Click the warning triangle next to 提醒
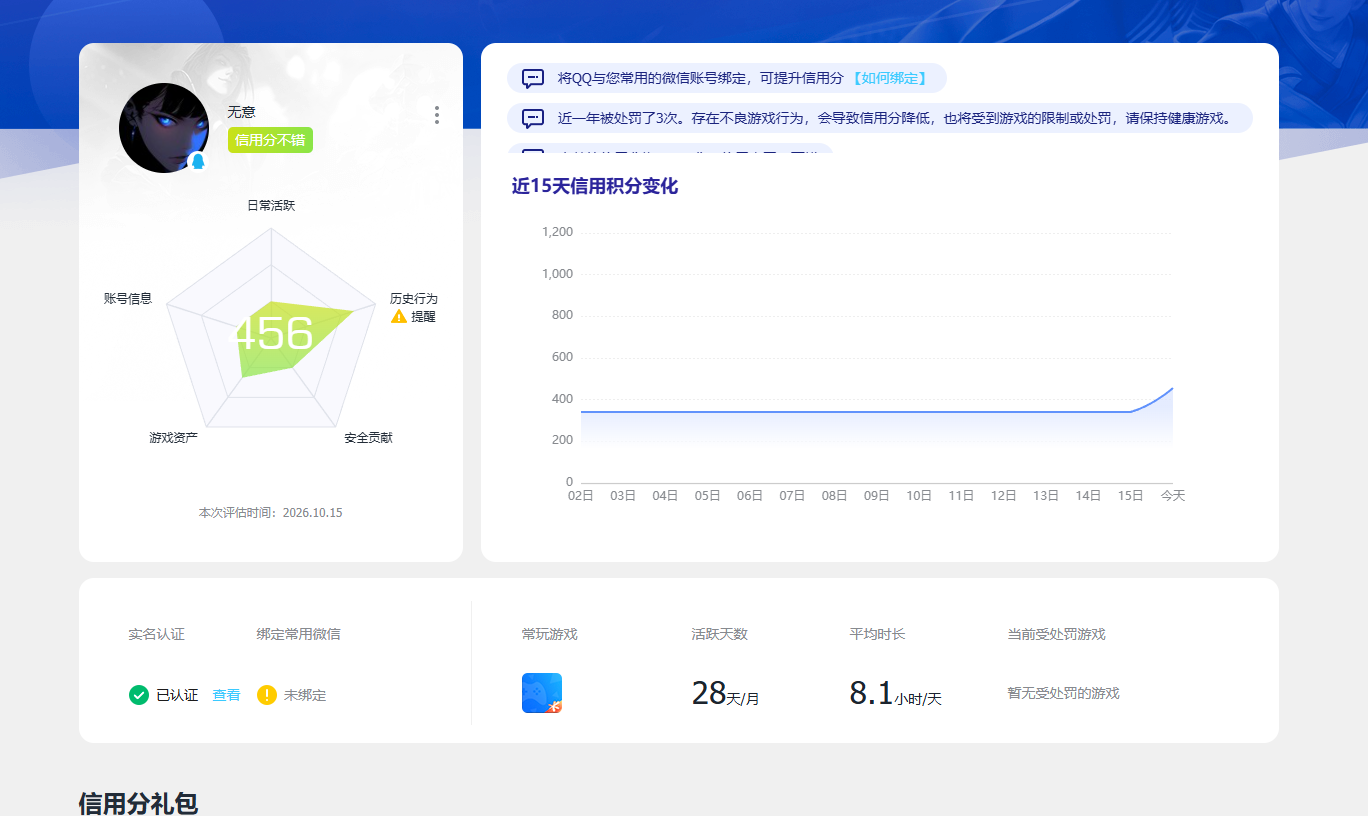 click(x=399, y=316)
